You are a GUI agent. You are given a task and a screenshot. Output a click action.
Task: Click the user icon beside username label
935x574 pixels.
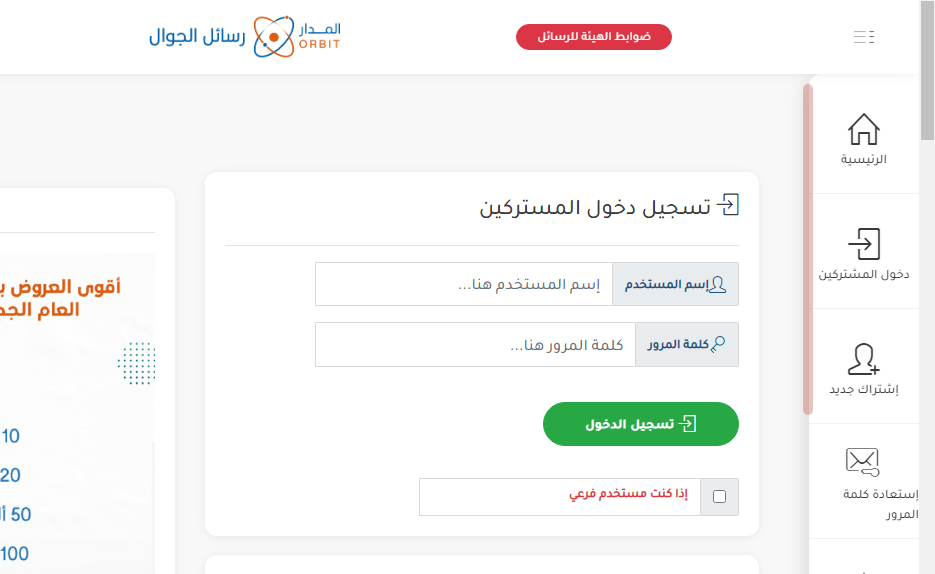(x=716, y=285)
